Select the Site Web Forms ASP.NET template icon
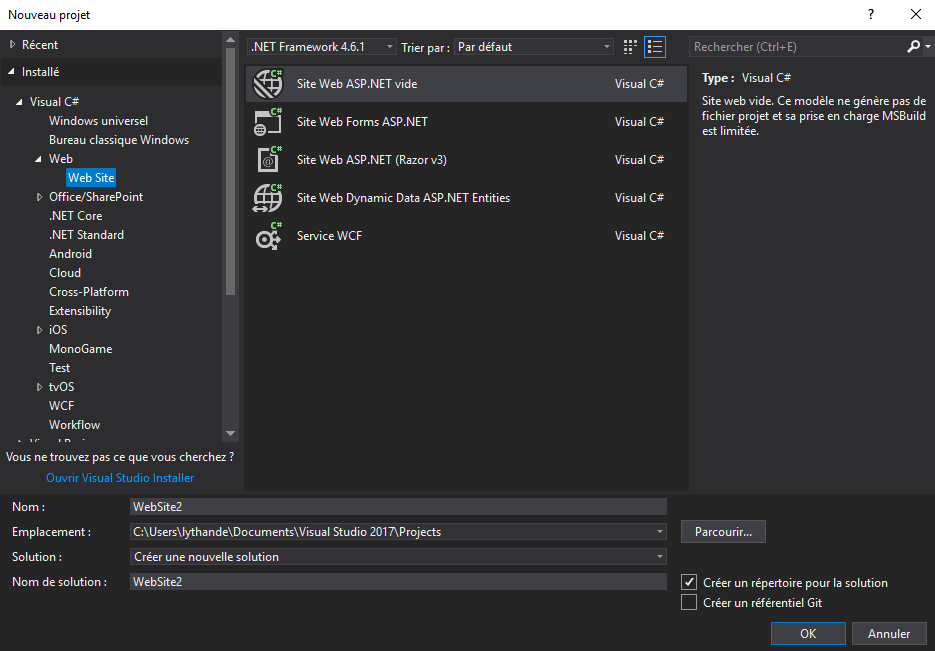Screen dimensions: 935x651 (x=268, y=121)
